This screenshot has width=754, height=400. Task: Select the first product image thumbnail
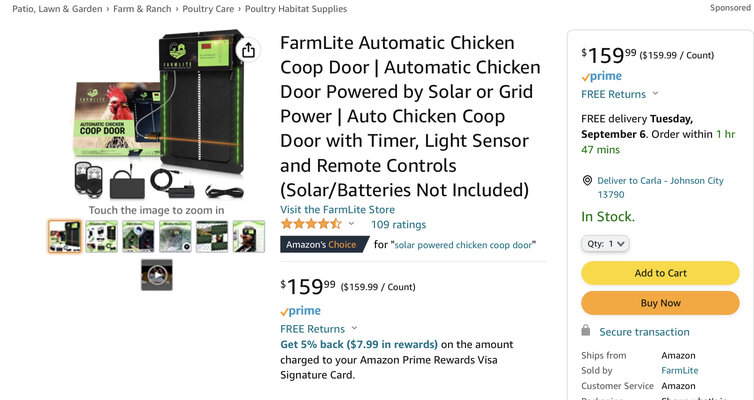coord(65,237)
